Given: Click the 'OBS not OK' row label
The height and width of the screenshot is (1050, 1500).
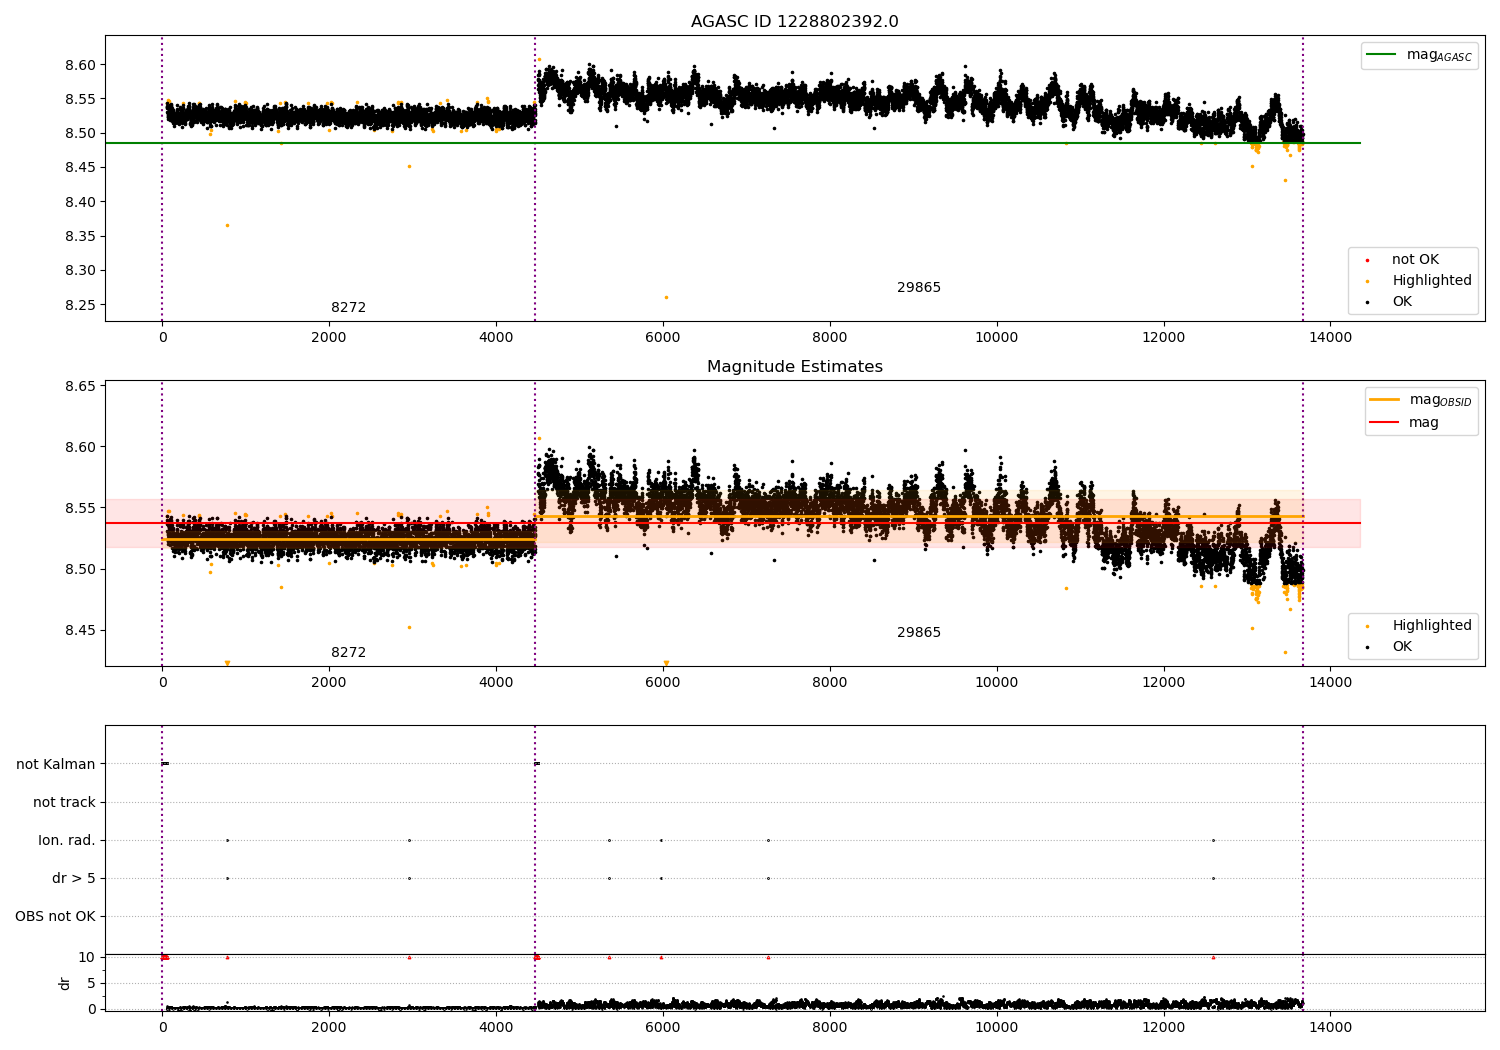Looking at the screenshot, I should pos(56,917).
